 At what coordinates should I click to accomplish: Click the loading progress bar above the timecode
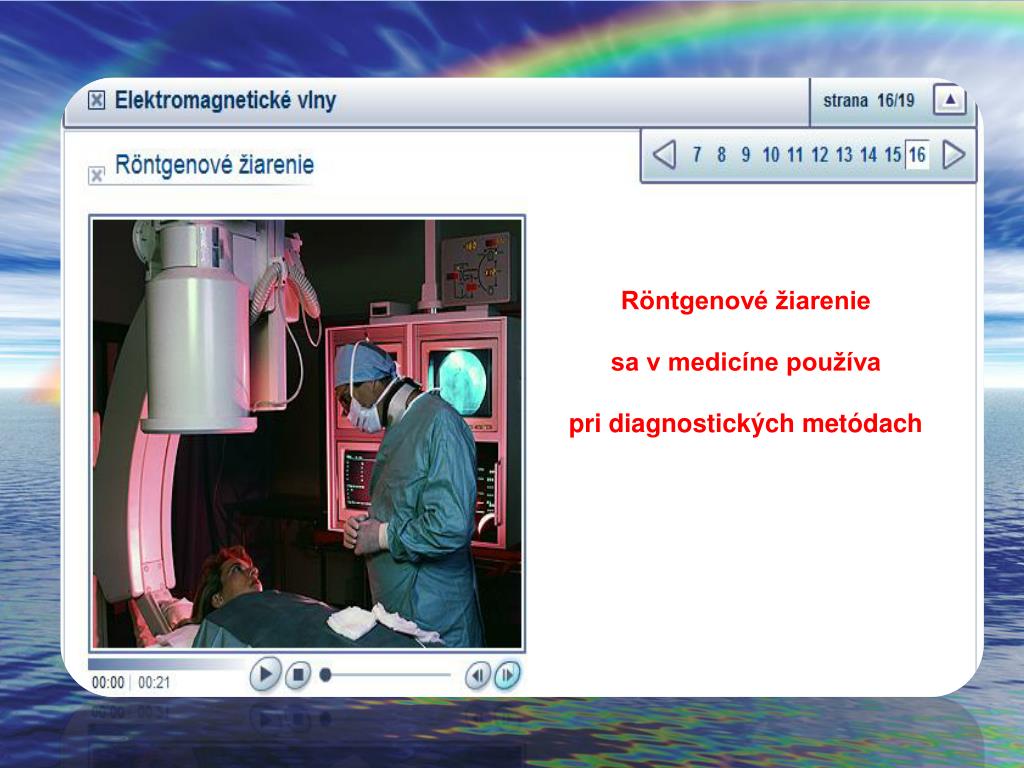pyautogui.click(x=167, y=664)
